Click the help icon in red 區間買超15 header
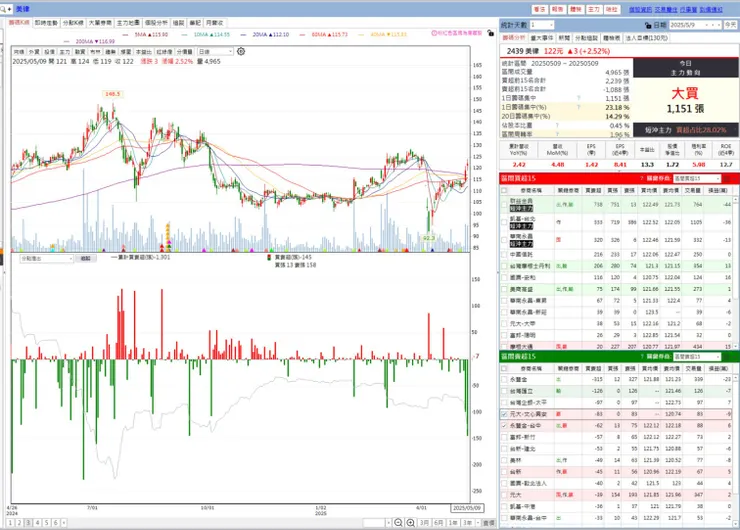 (x=642, y=178)
